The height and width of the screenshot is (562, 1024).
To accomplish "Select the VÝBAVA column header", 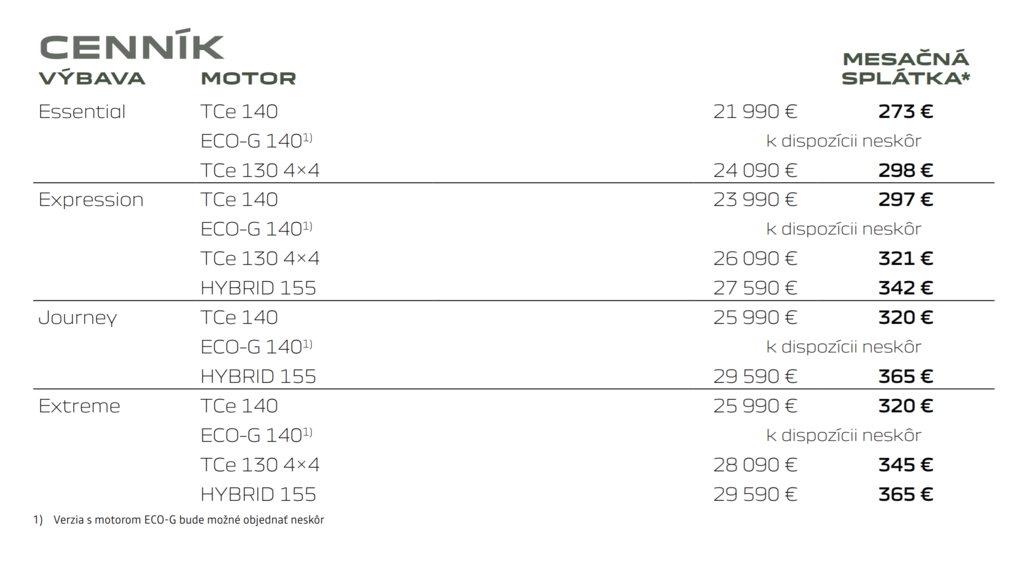I will (x=92, y=78).
